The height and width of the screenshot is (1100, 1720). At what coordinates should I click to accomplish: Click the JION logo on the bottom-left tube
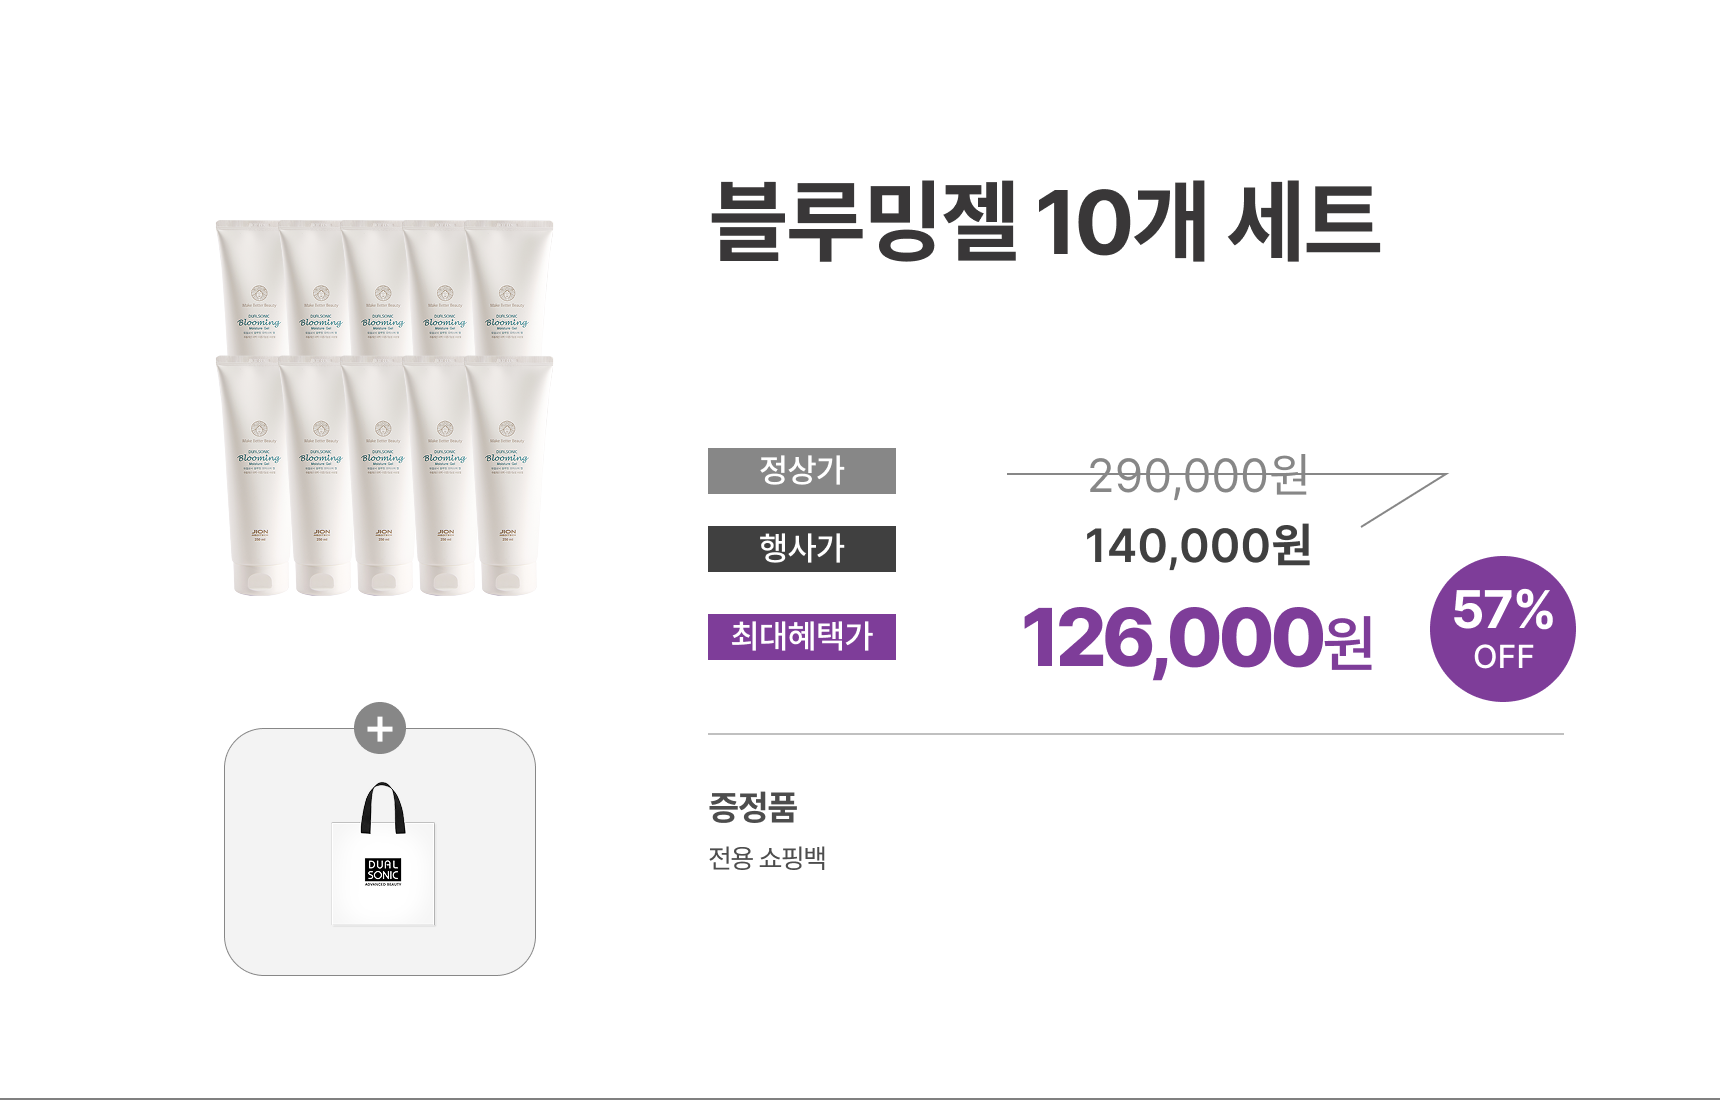coord(260,533)
